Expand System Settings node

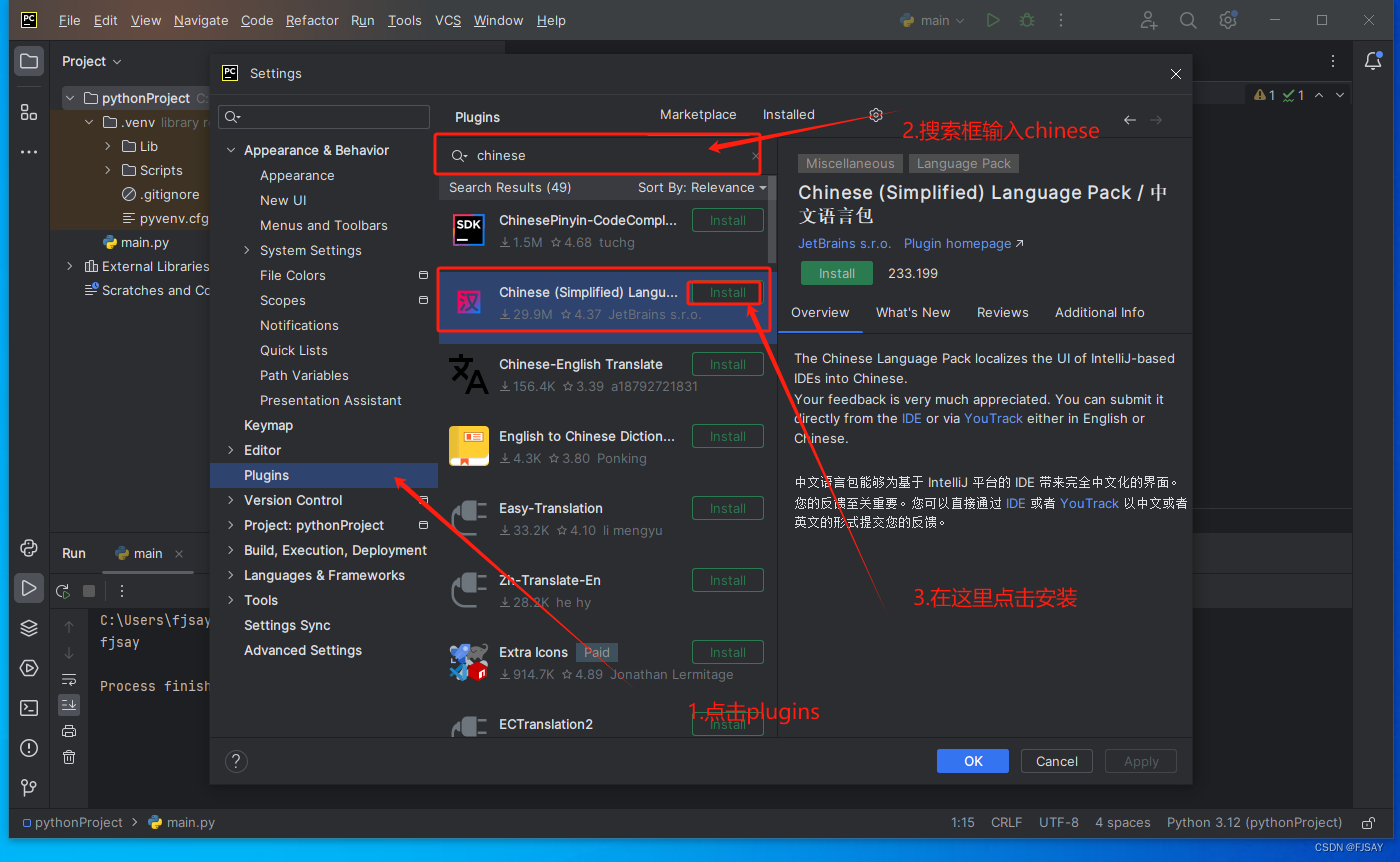[247, 250]
